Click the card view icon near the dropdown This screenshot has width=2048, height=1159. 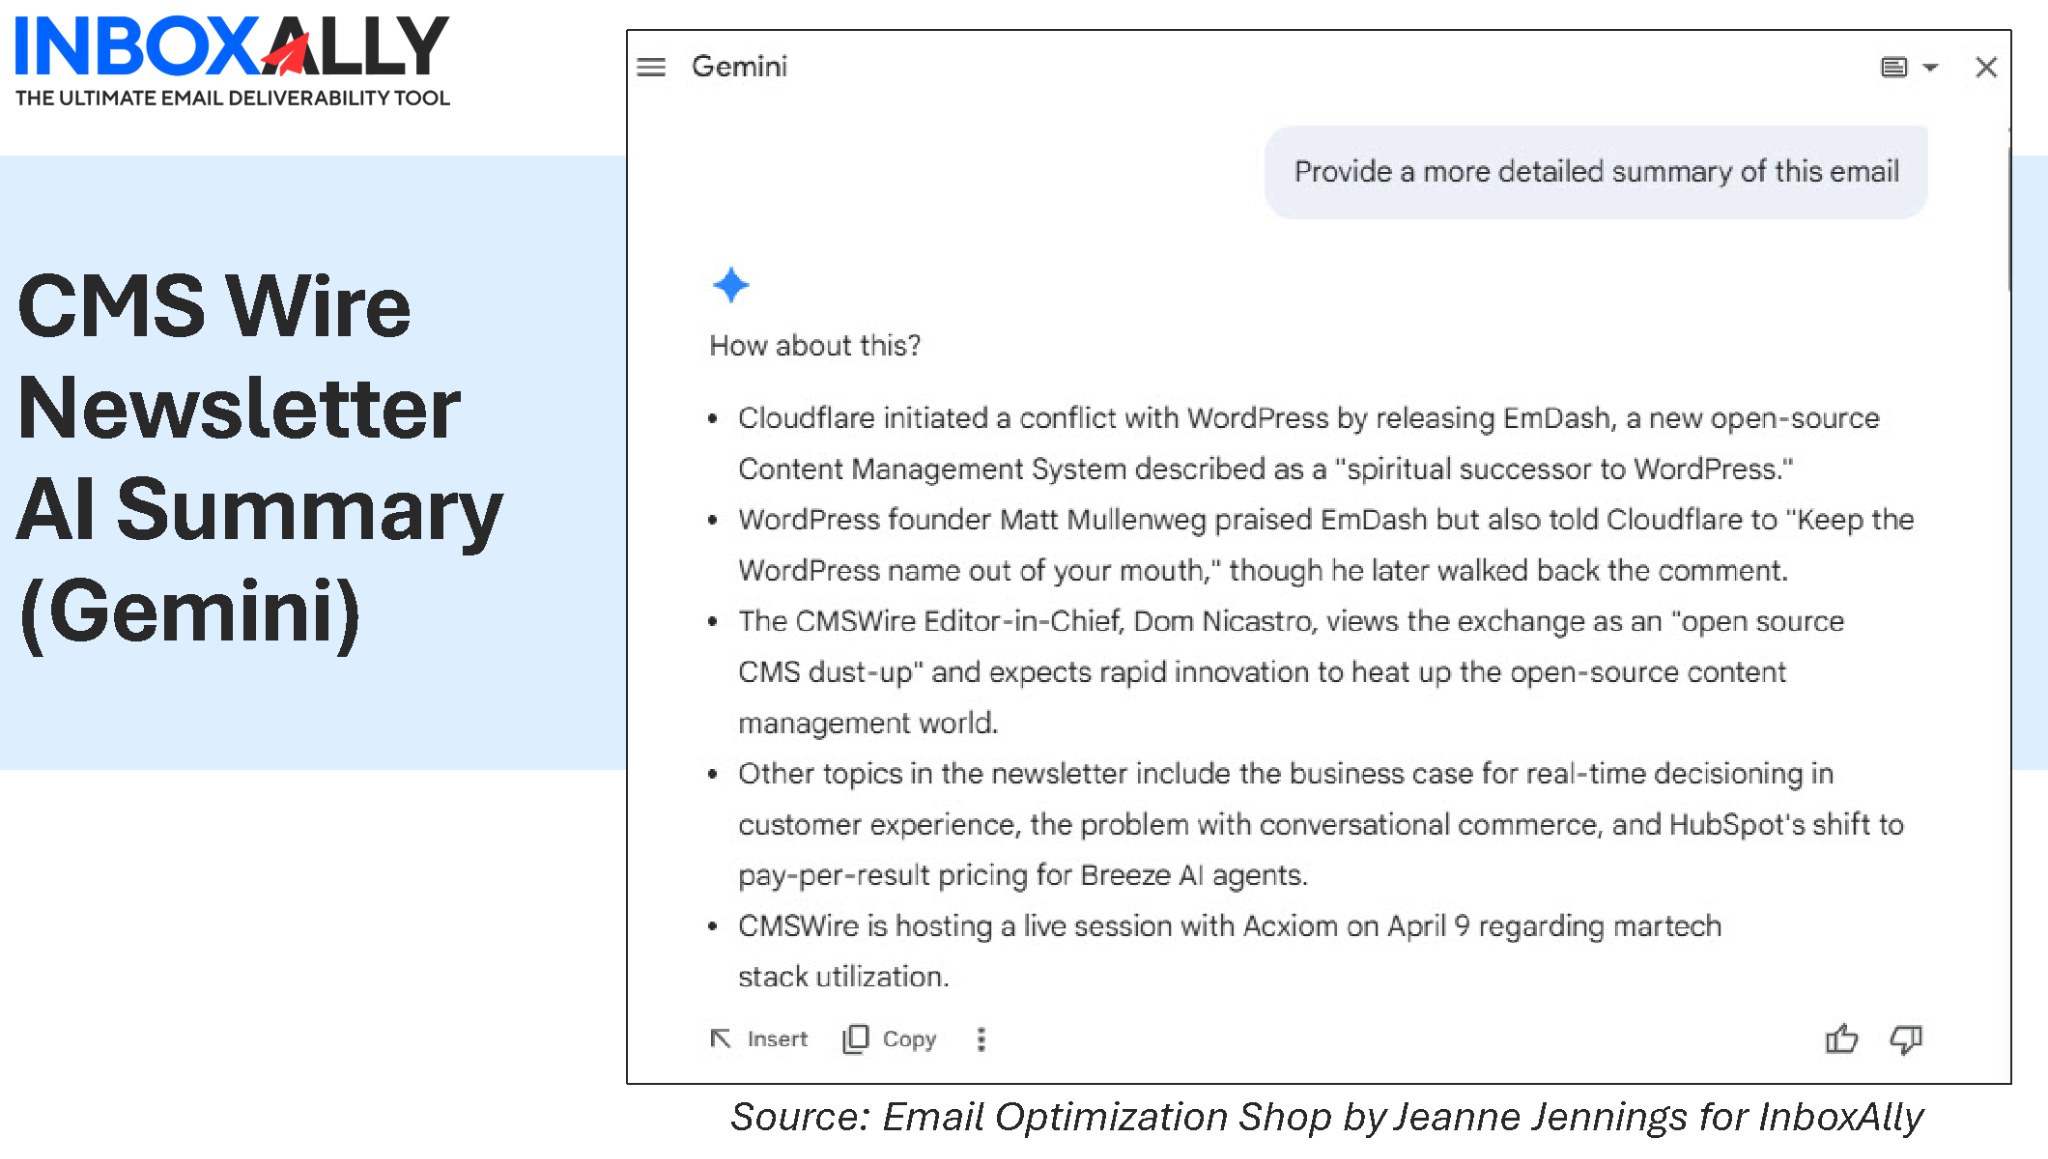click(x=1893, y=66)
